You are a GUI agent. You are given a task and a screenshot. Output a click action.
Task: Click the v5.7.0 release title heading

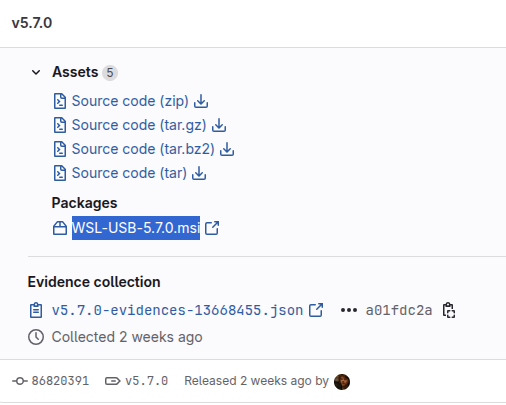[32, 23]
